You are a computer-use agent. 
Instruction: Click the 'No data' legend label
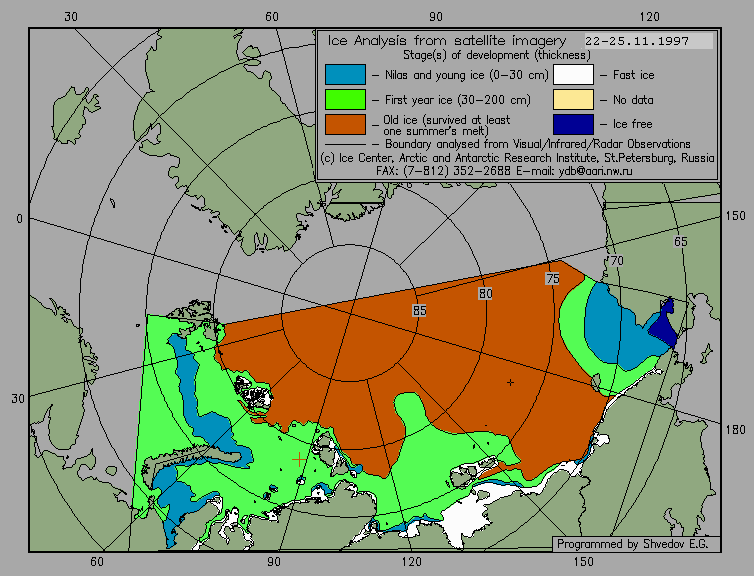(x=633, y=100)
